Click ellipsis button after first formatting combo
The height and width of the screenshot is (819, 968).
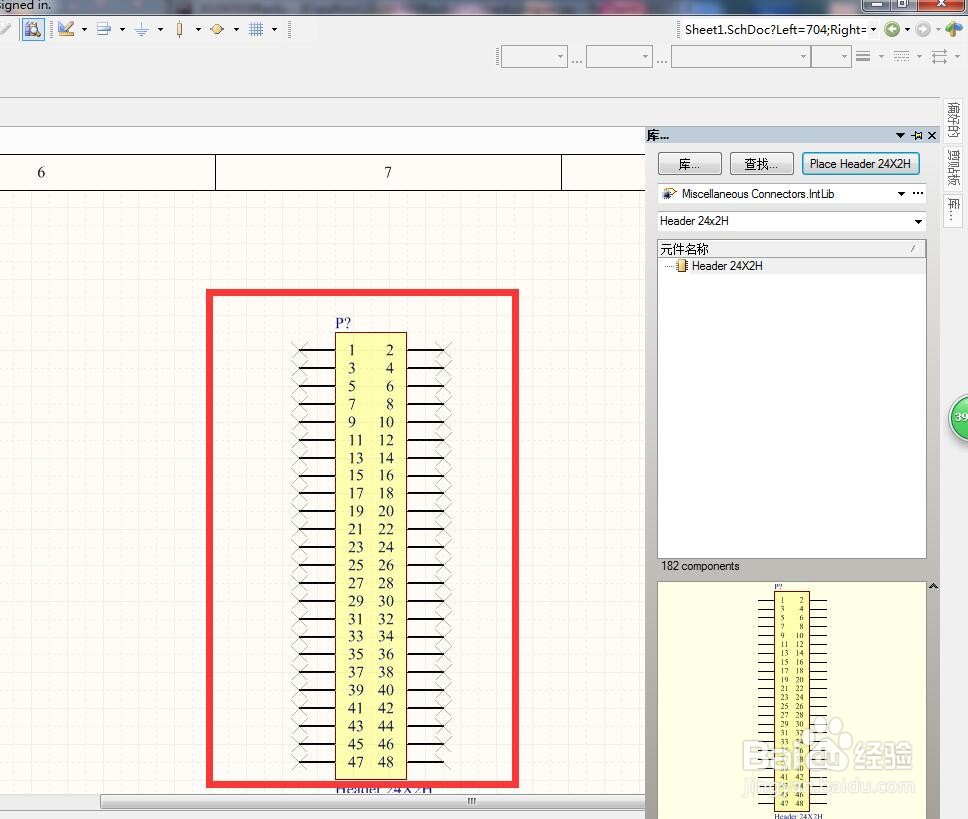(x=577, y=60)
